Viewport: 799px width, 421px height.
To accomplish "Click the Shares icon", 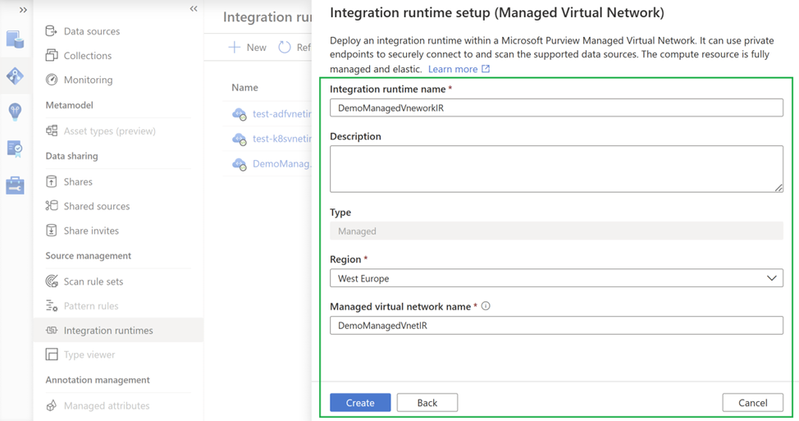I will (51, 181).
